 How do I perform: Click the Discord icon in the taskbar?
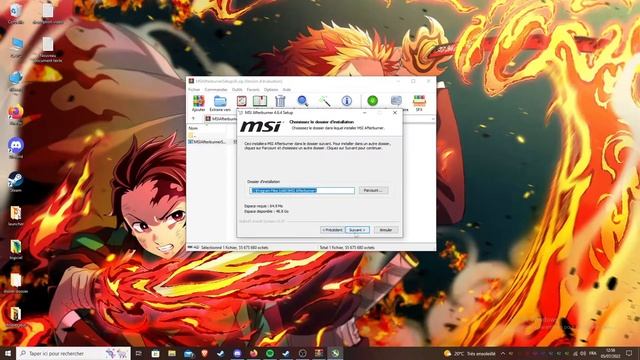[237, 353]
